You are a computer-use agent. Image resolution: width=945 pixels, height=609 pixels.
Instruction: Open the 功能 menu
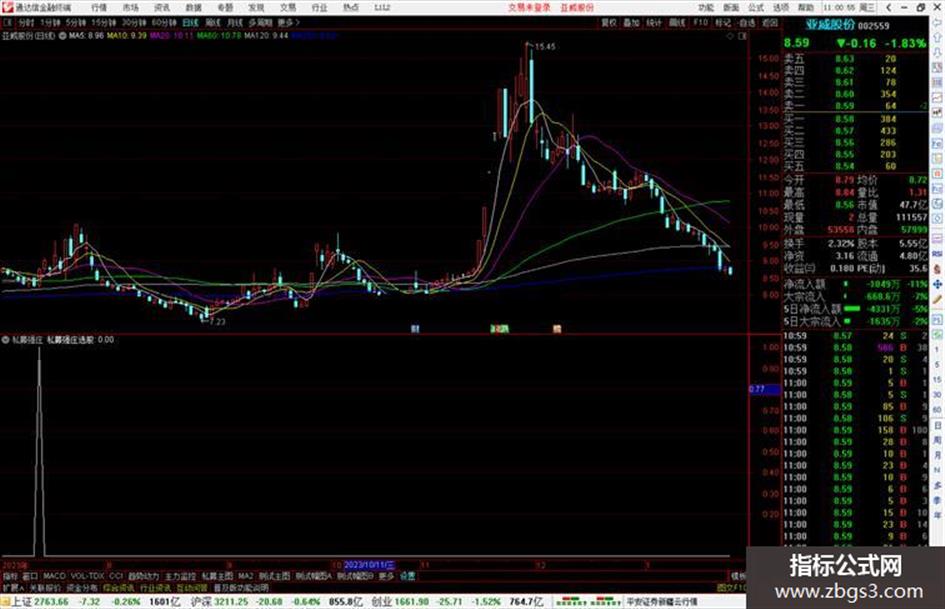coord(706,7)
